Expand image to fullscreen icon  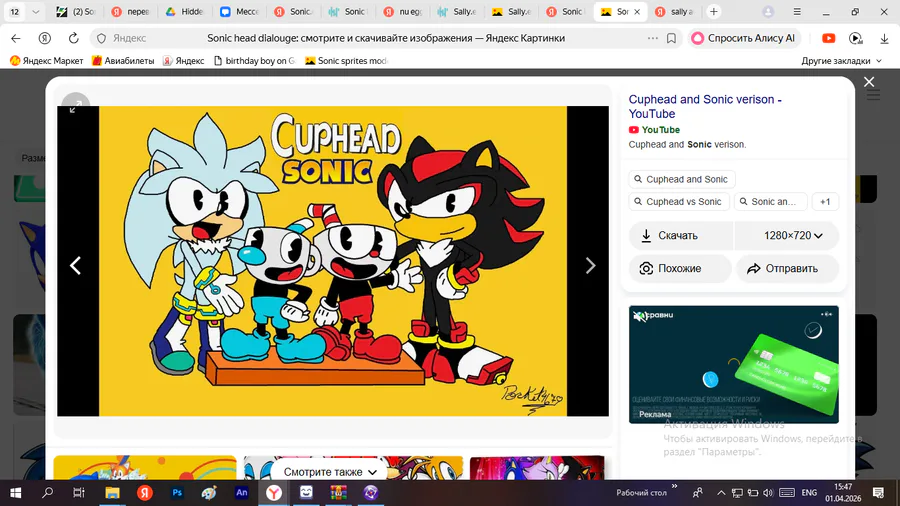(74, 107)
